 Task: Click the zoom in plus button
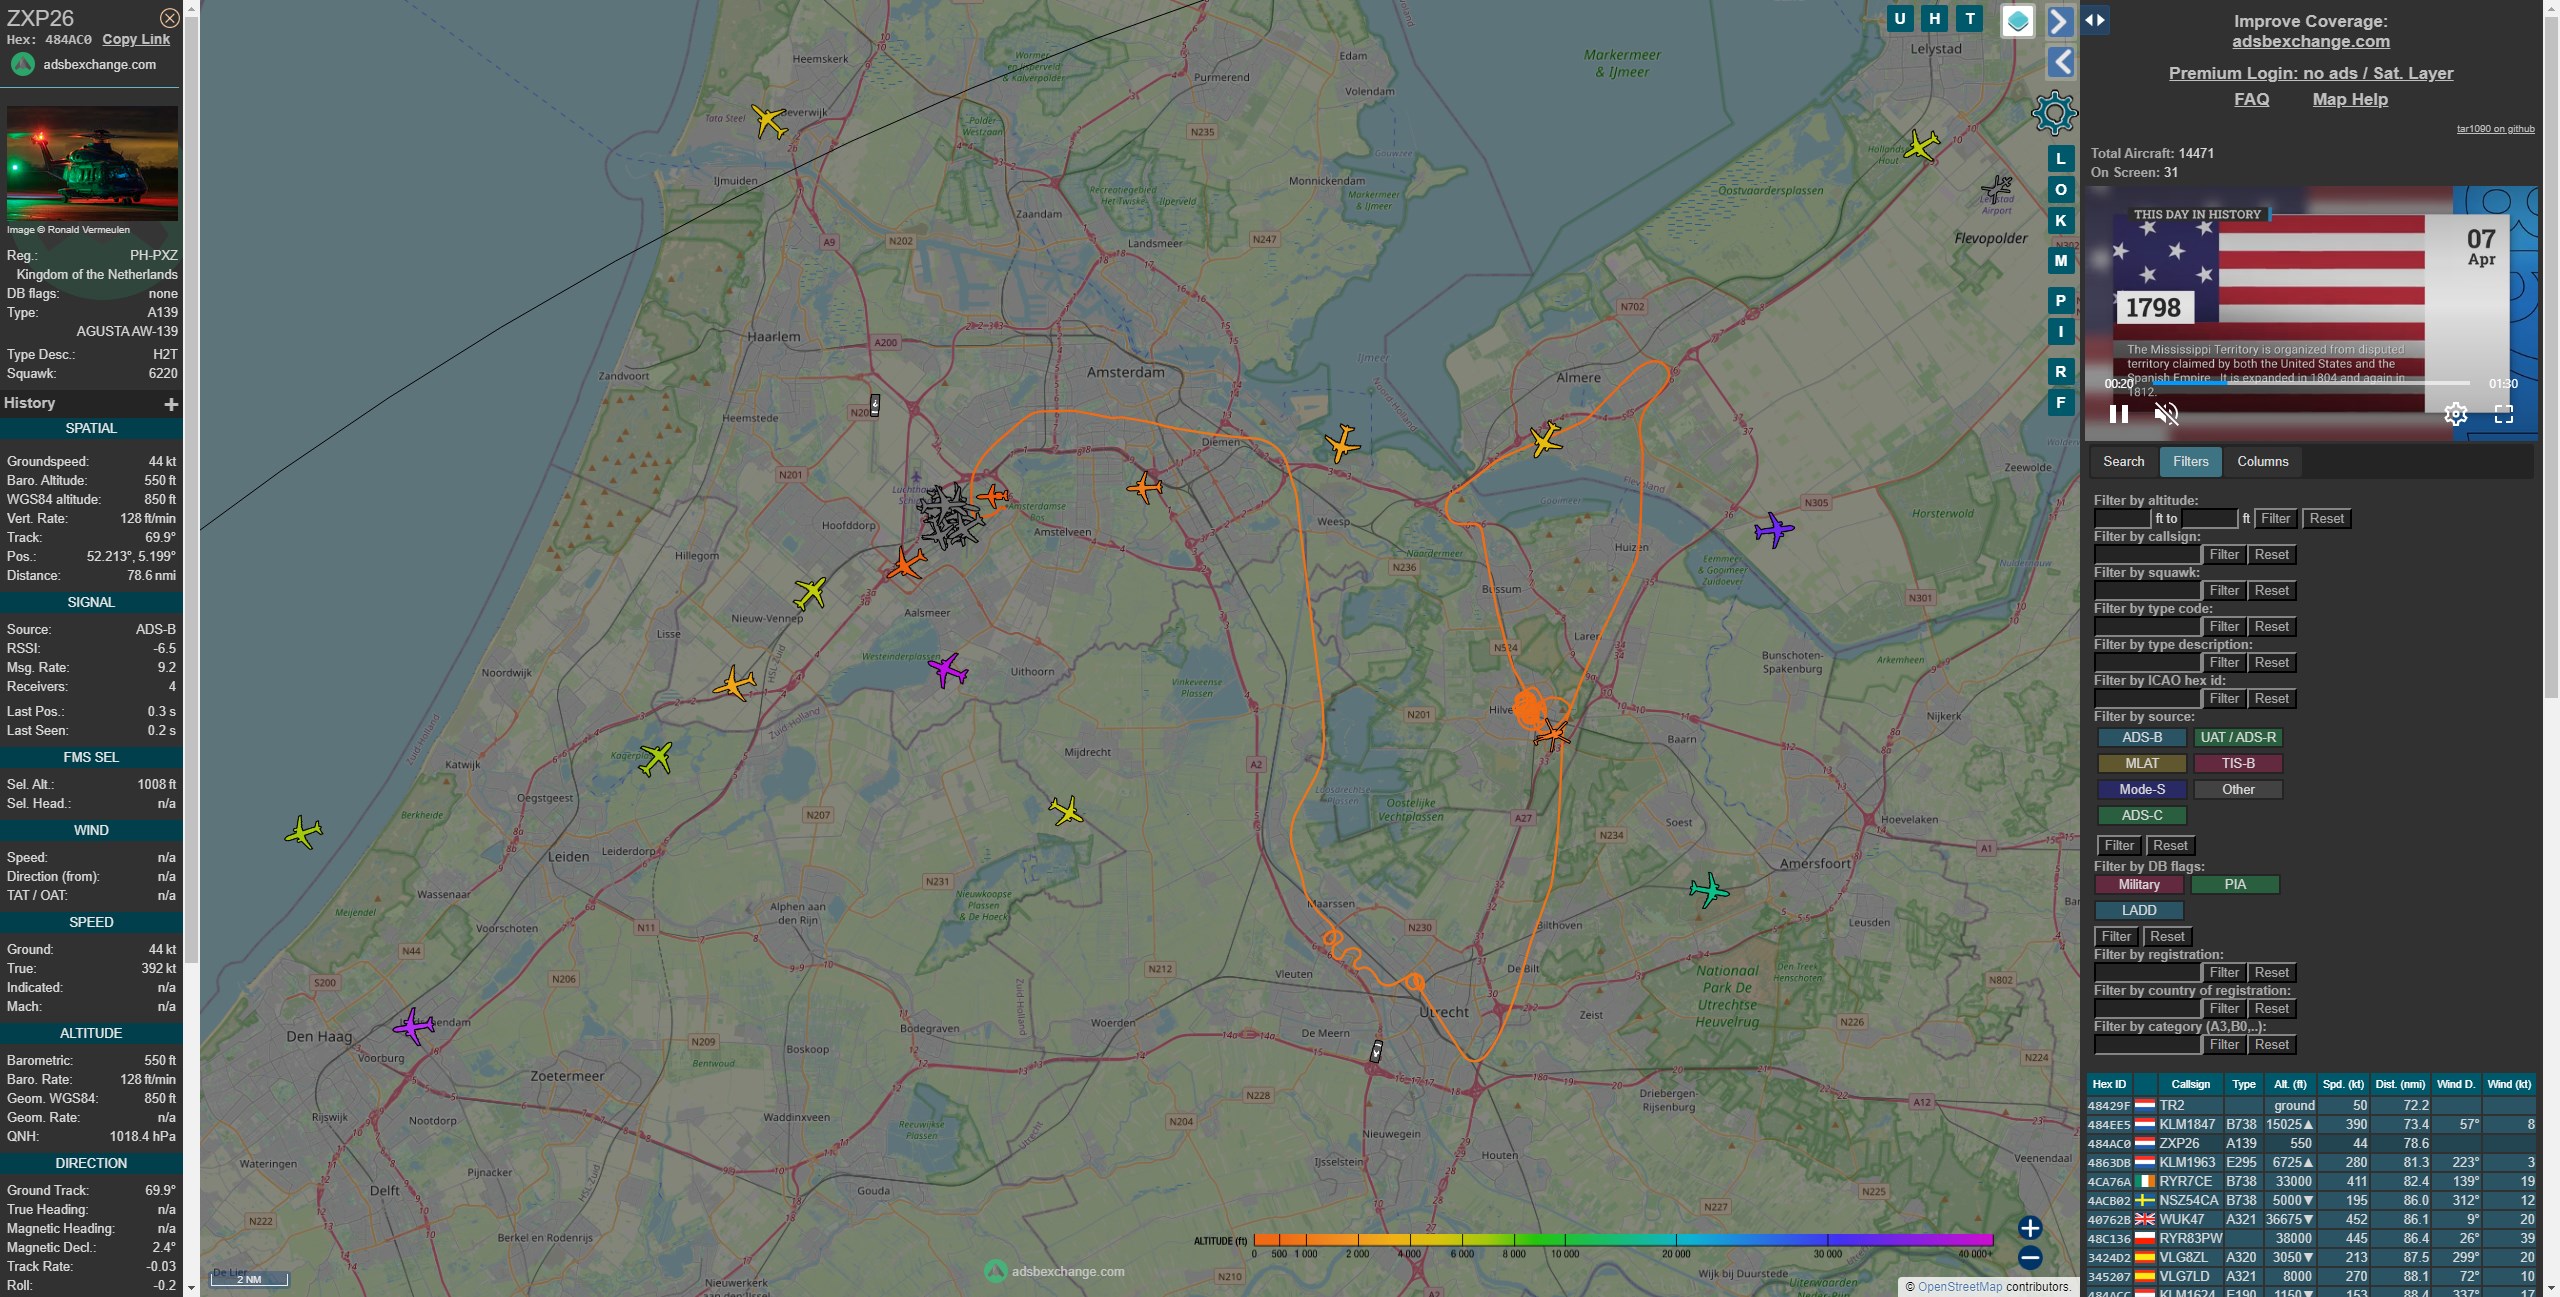(x=2029, y=1228)
